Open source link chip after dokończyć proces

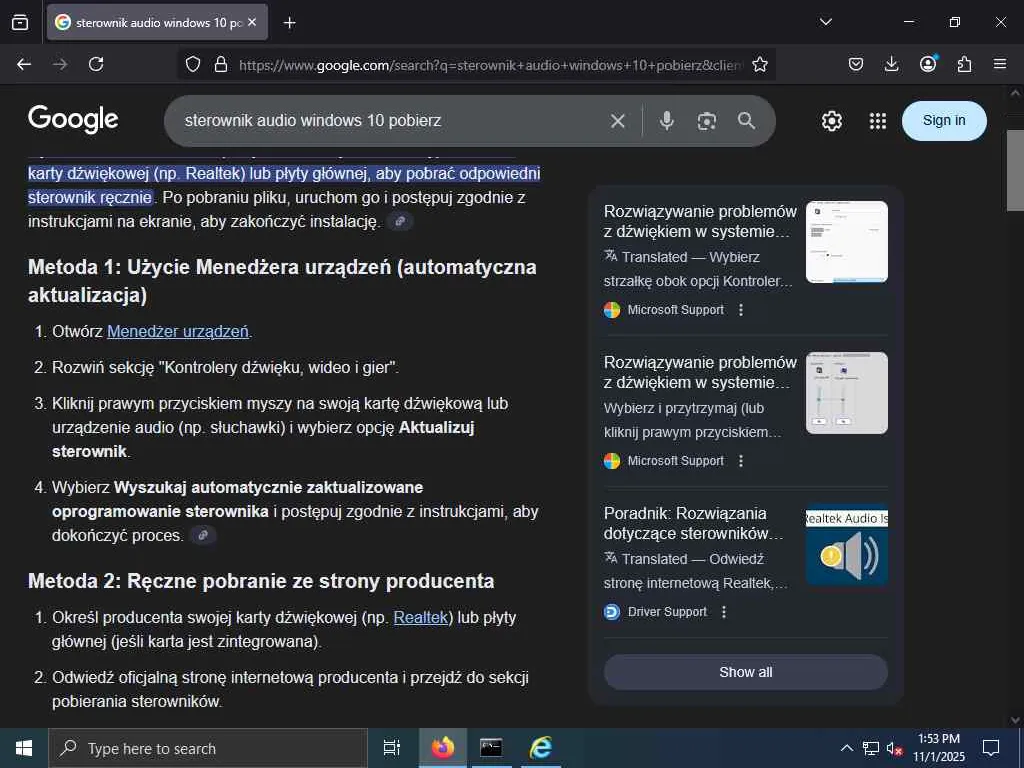[202, 536]
